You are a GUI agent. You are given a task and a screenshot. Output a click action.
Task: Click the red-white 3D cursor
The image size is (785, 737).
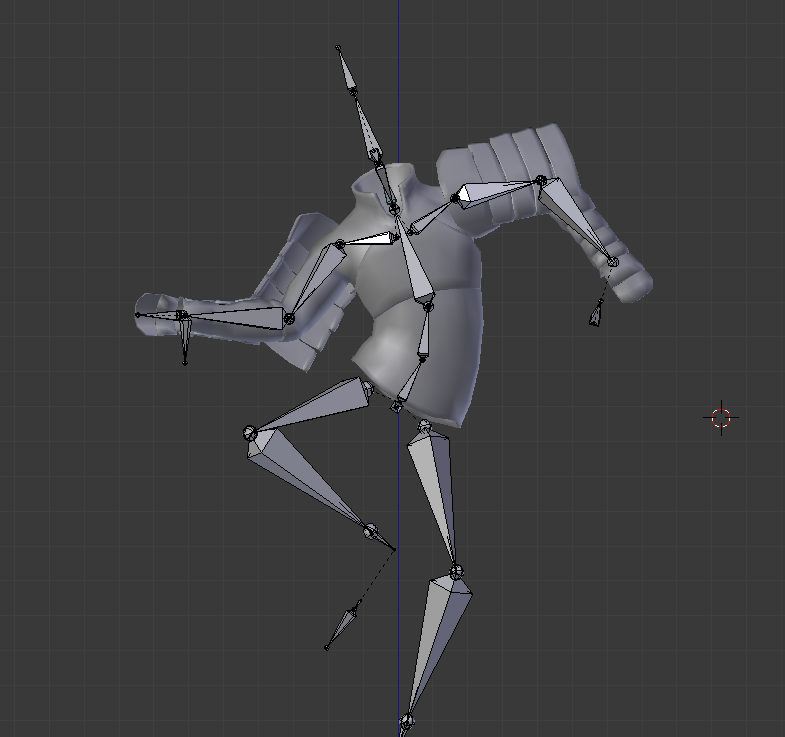(x=721, y=418)
